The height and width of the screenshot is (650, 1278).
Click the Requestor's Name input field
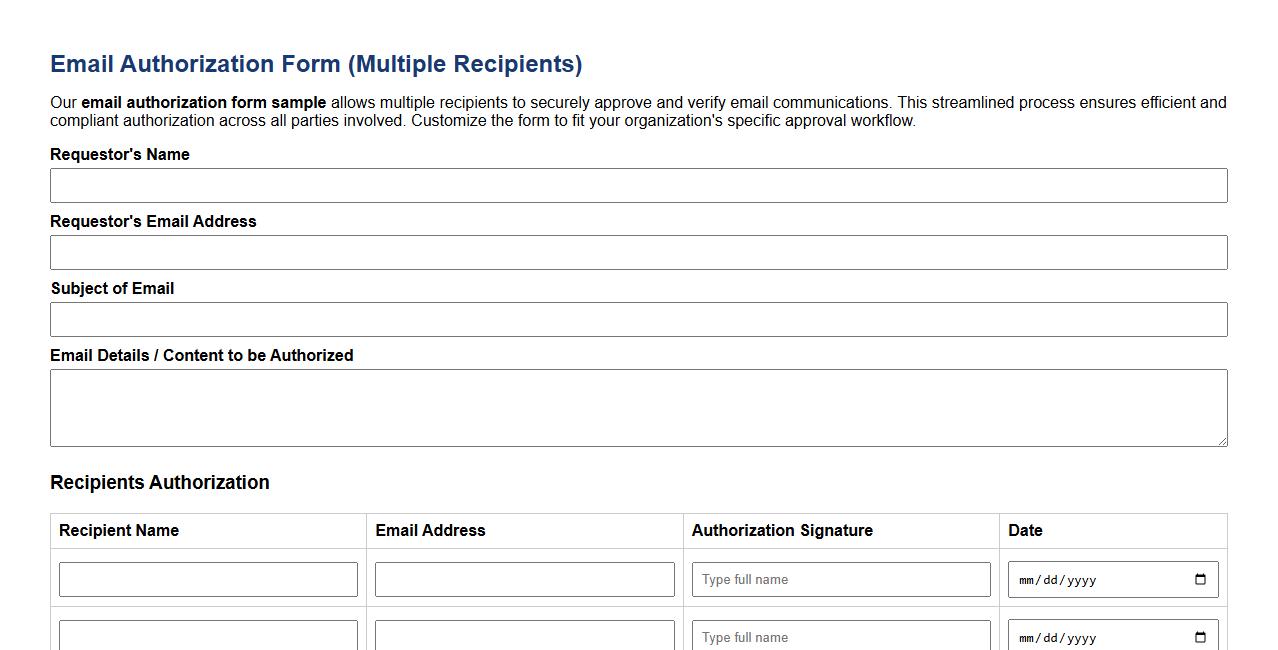click(639, 185)
